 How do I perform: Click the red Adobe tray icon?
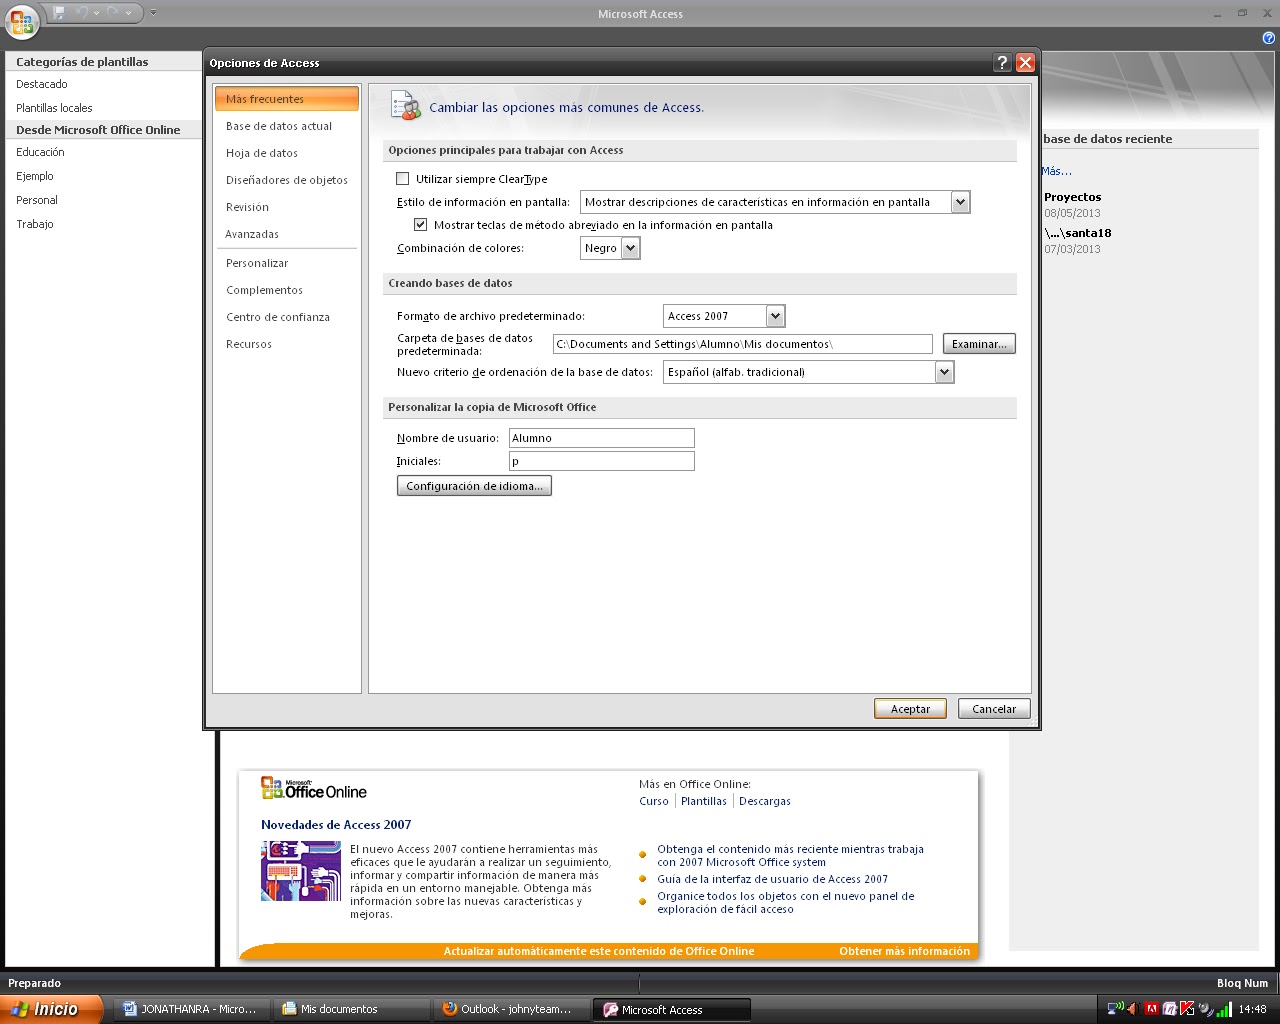click(1151, 1008)
